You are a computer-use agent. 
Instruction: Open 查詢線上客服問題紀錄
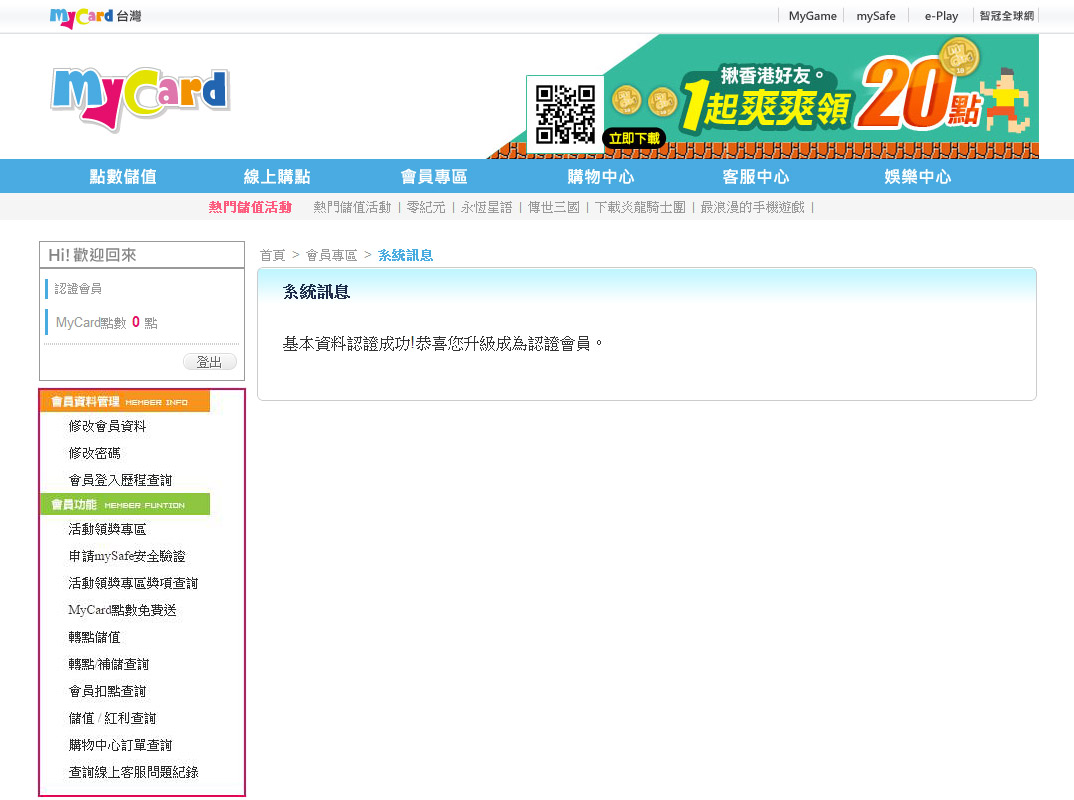(134, 773)
